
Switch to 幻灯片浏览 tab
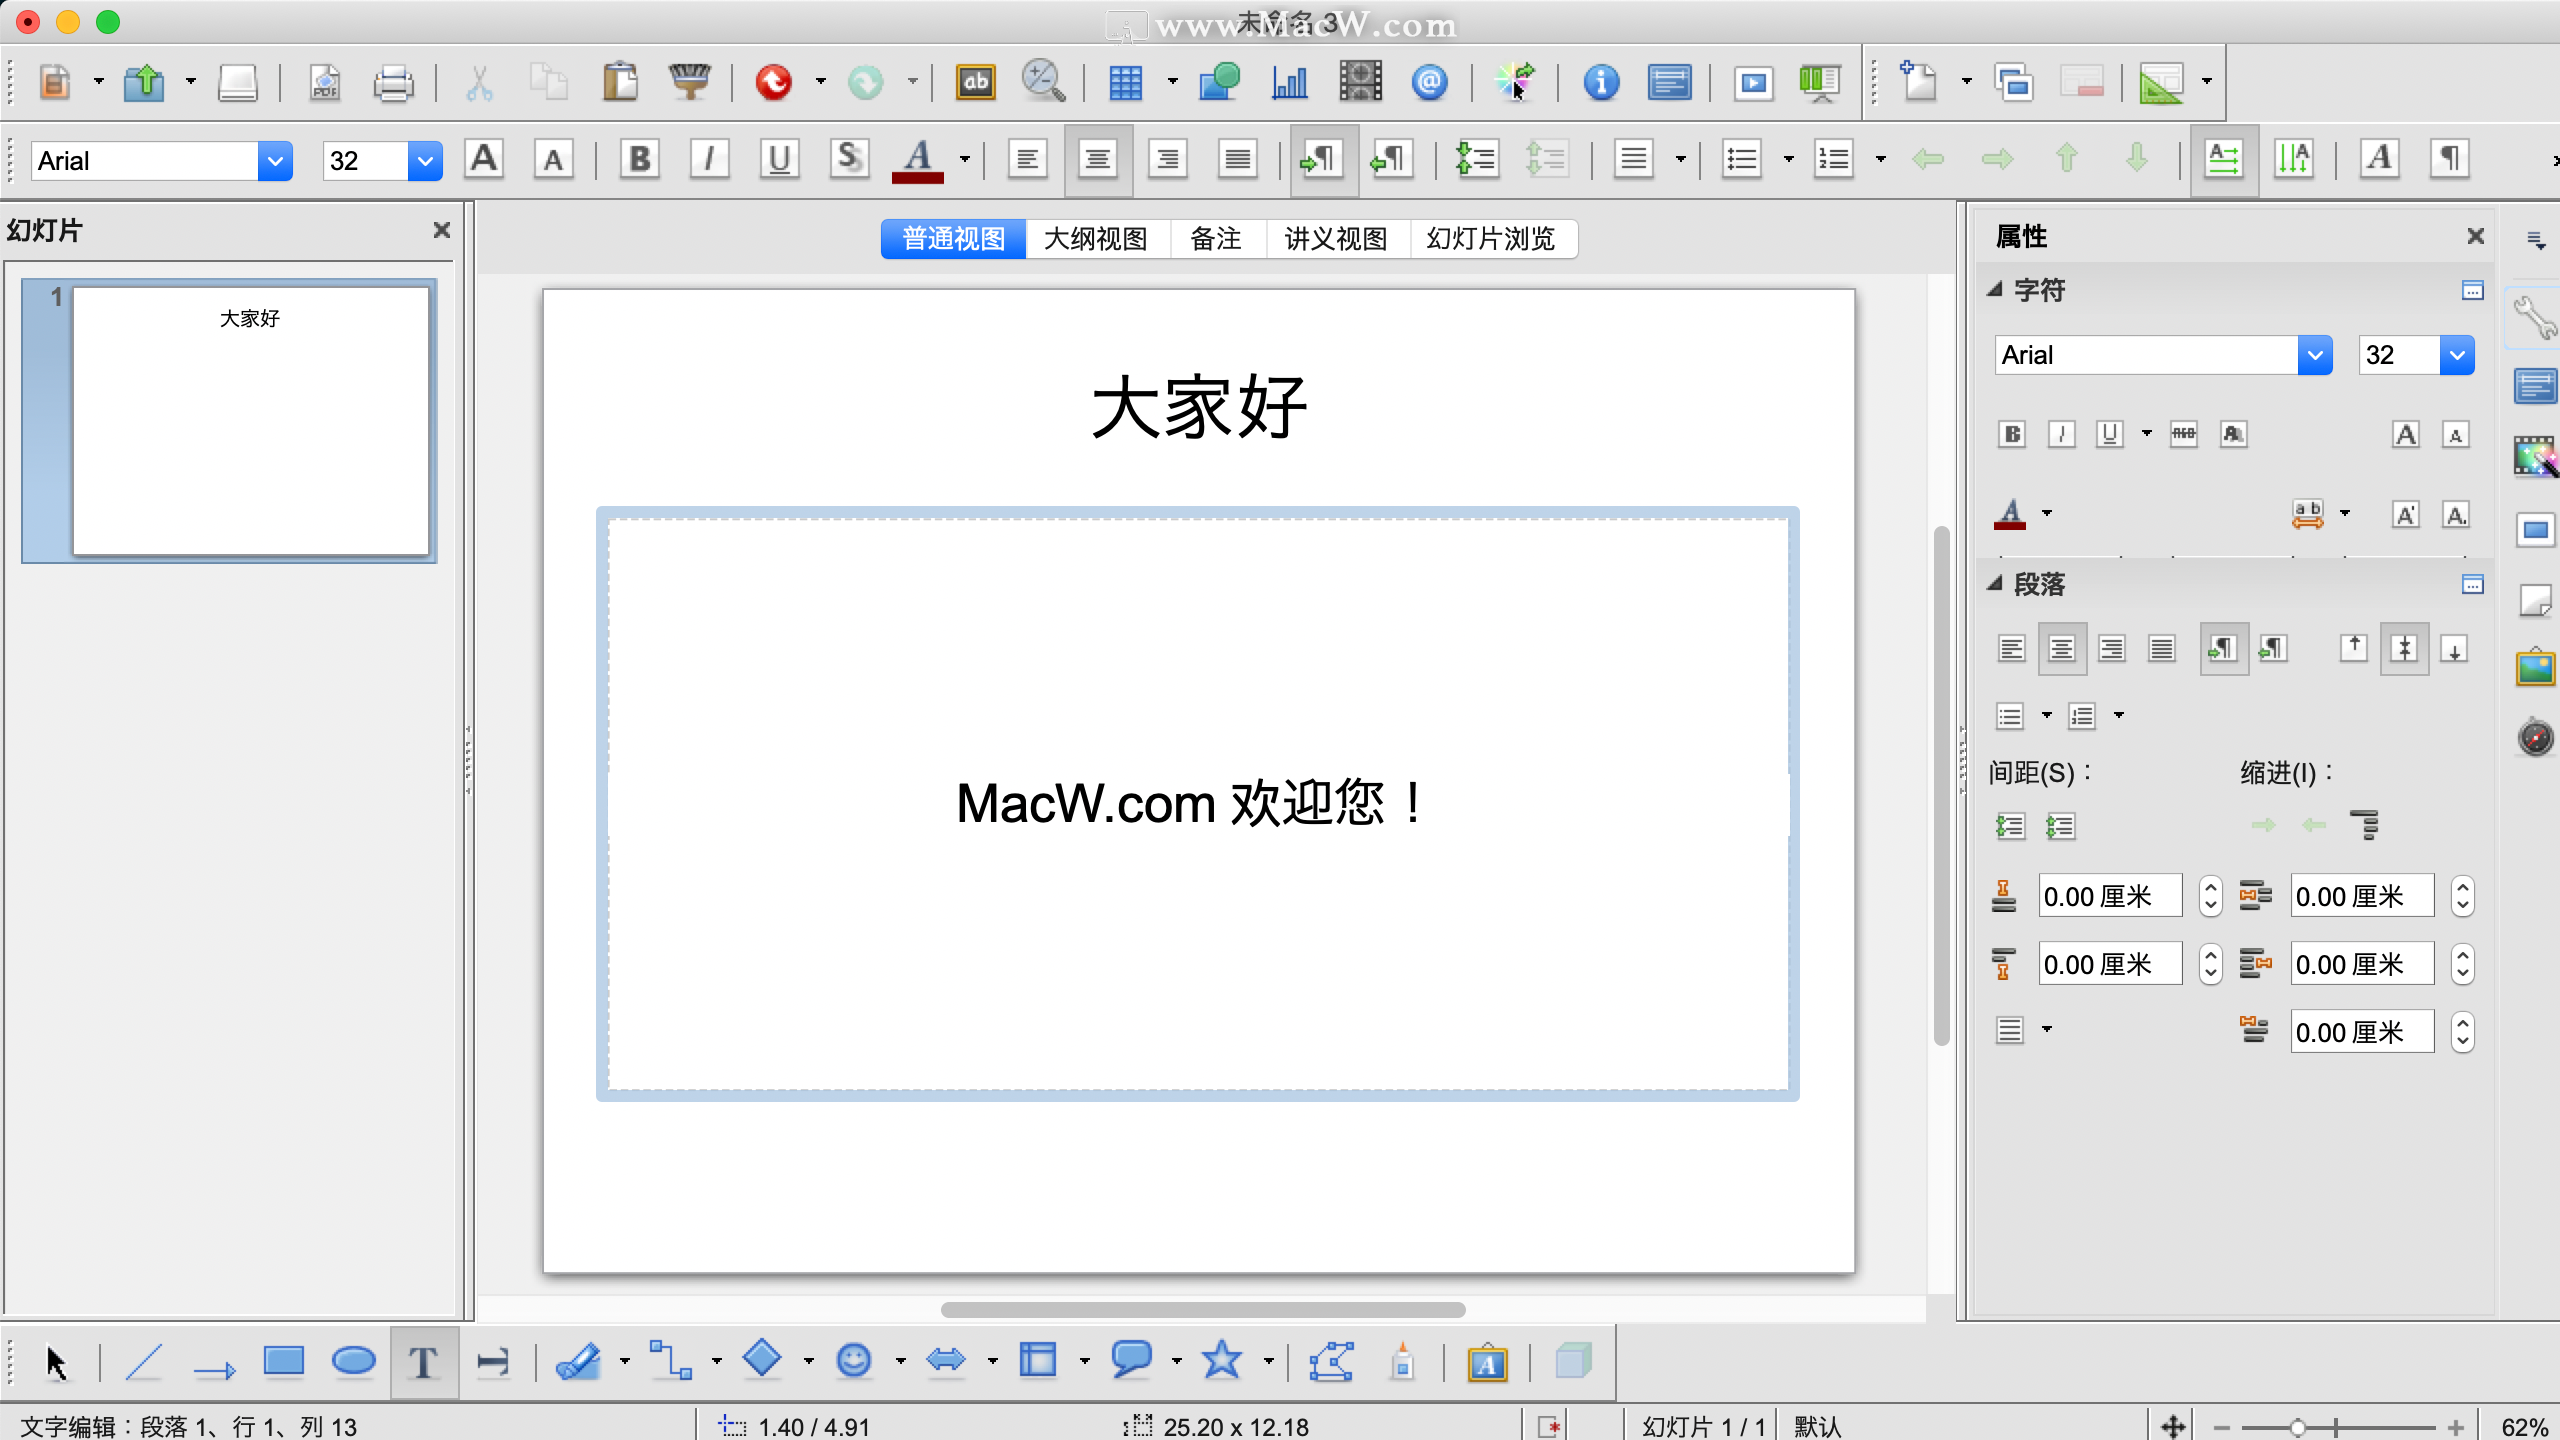point(1491,239)
